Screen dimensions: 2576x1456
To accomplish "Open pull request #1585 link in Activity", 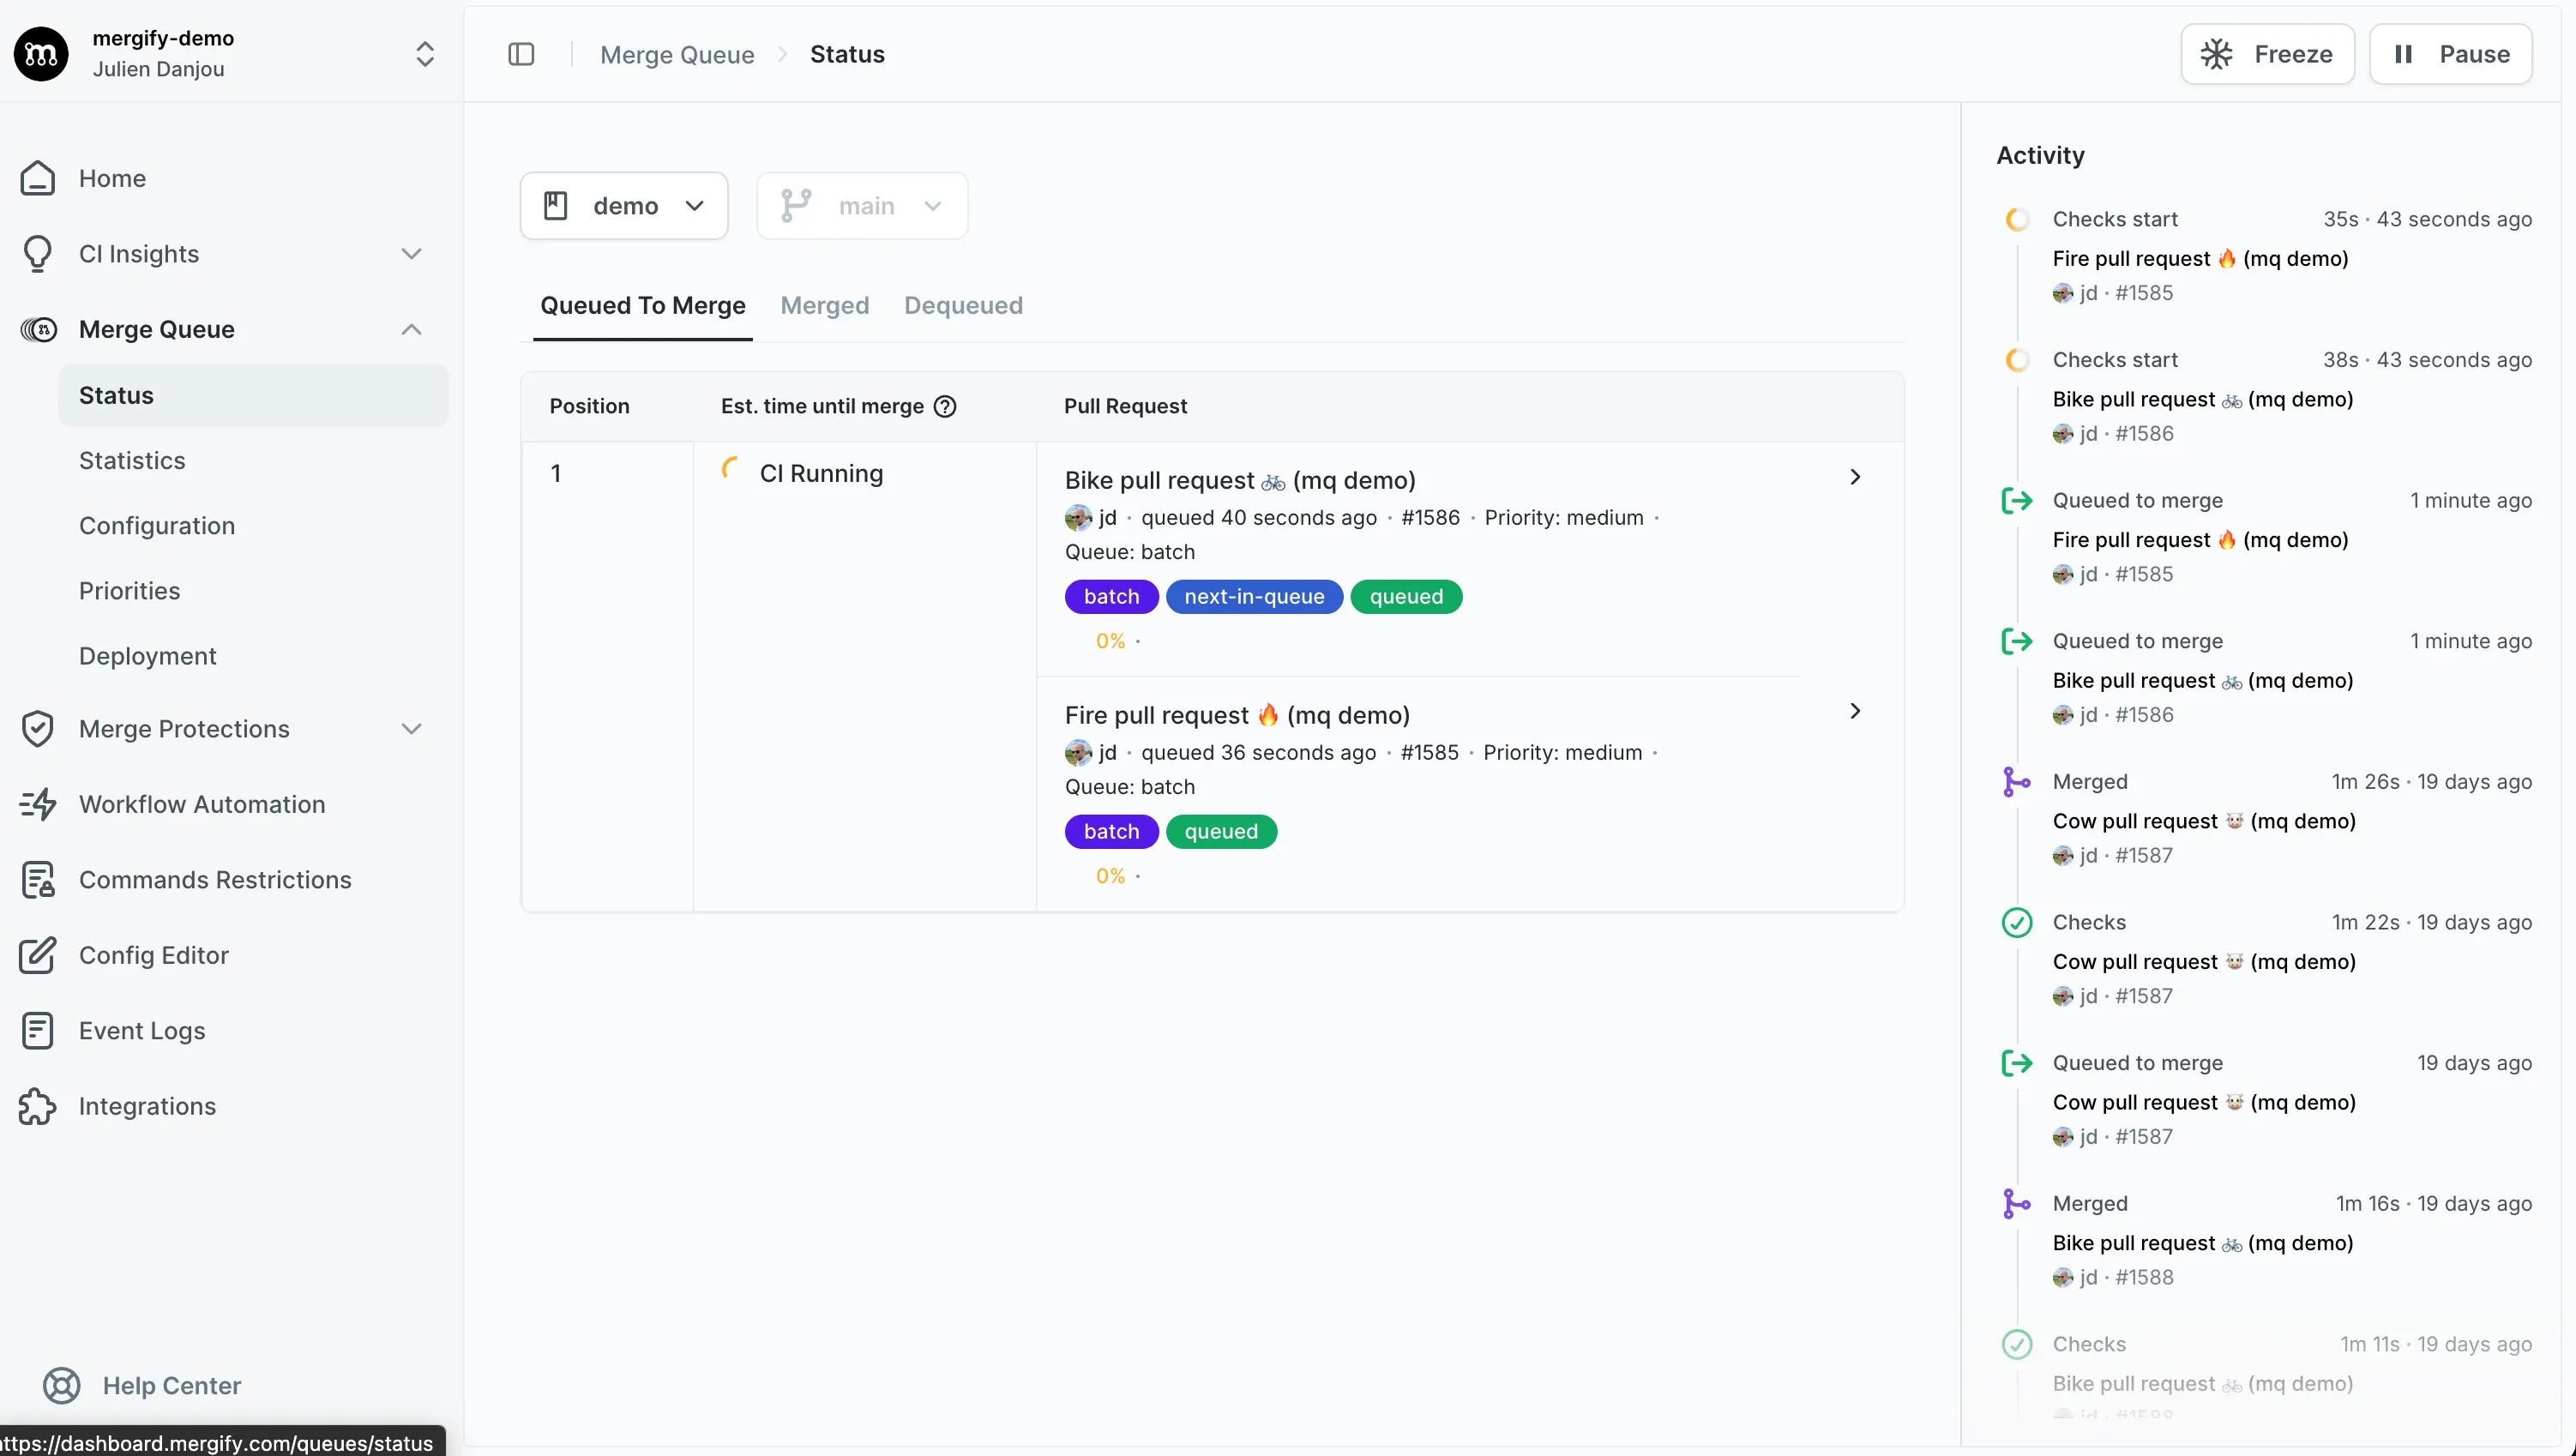I will click(x=2143, y=293).
